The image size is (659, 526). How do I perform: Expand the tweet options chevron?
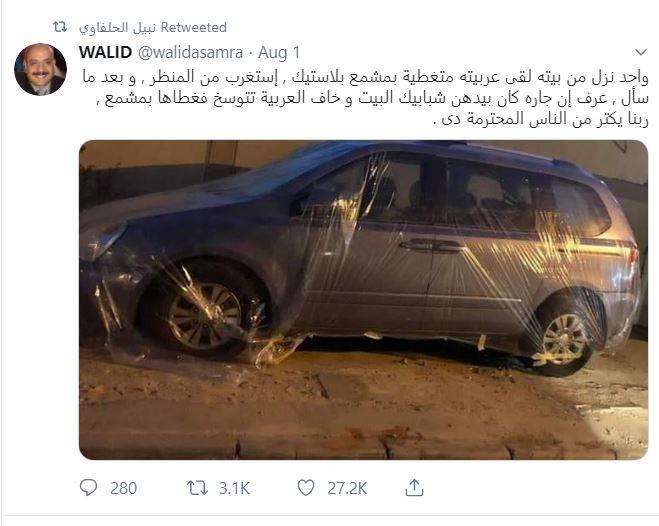641,53
